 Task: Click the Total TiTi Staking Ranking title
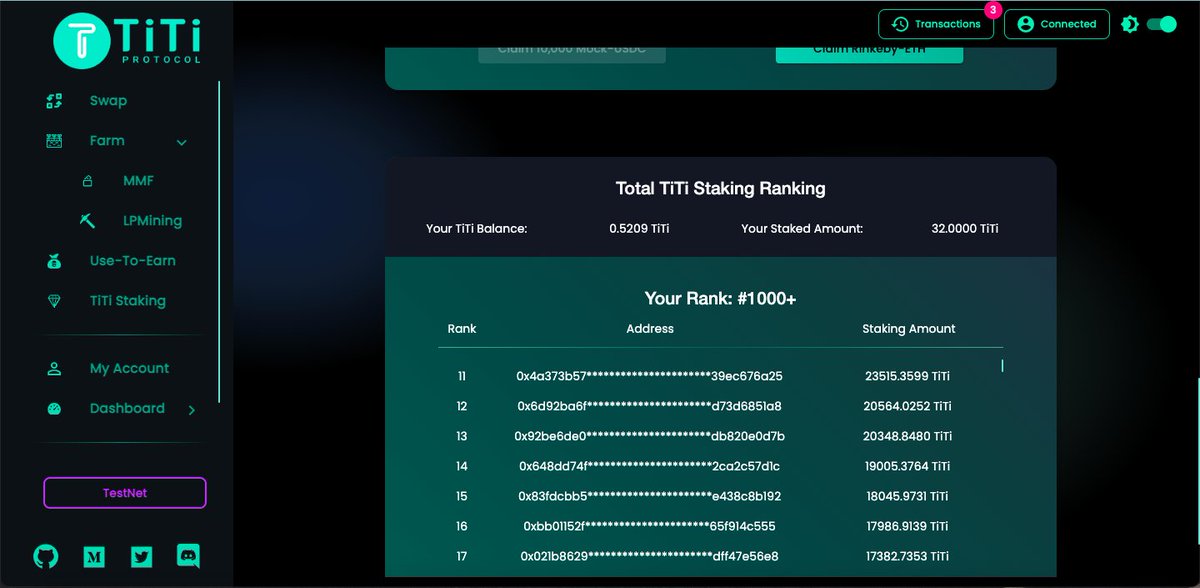click(720, 188)
